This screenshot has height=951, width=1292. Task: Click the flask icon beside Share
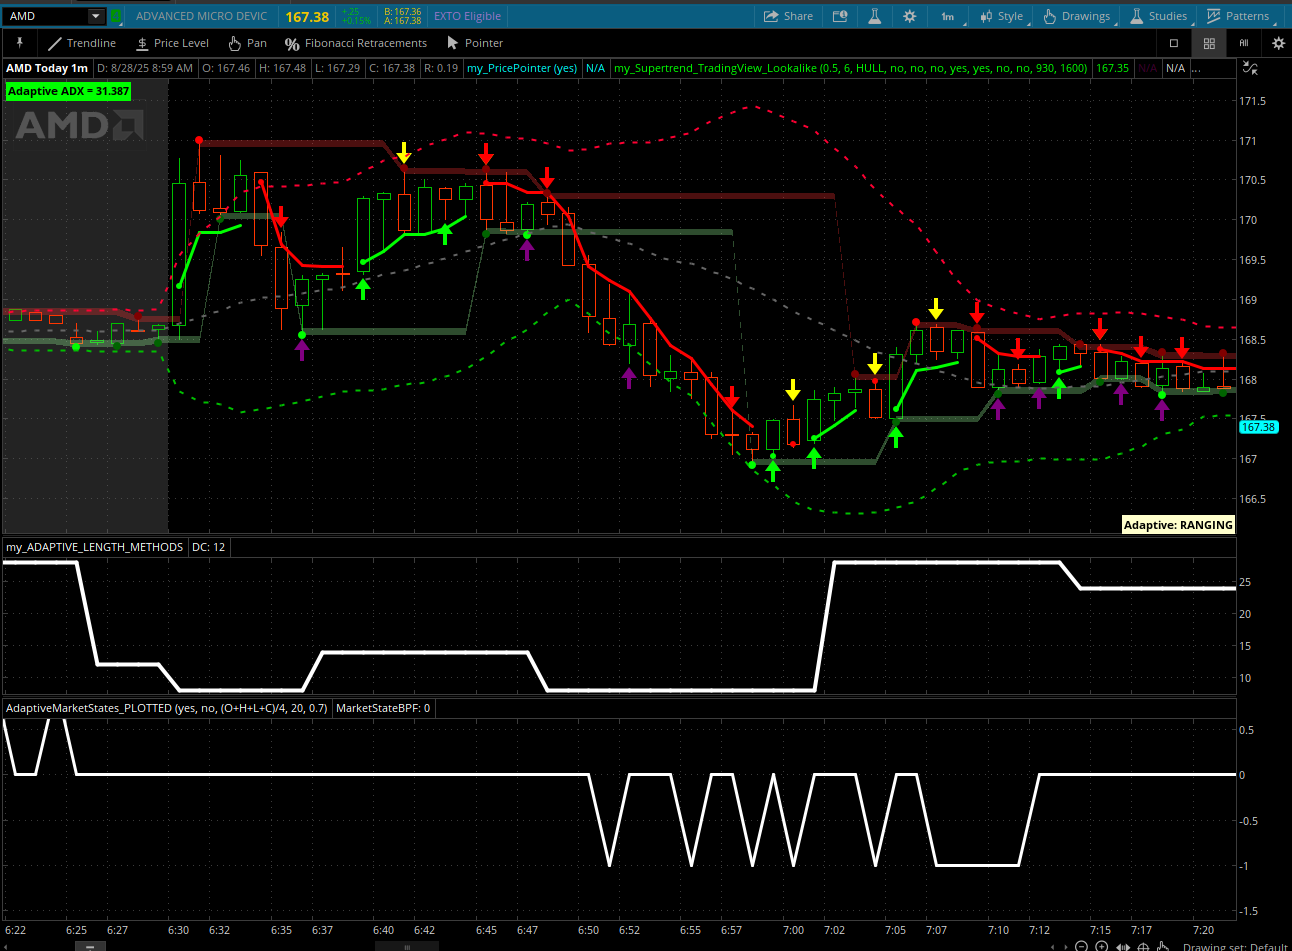[874, 16]
